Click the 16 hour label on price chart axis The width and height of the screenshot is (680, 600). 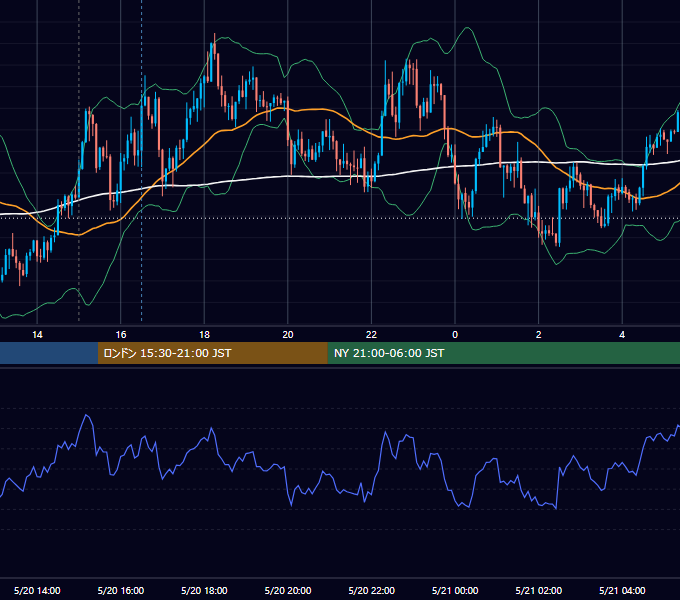coord(121,335)
